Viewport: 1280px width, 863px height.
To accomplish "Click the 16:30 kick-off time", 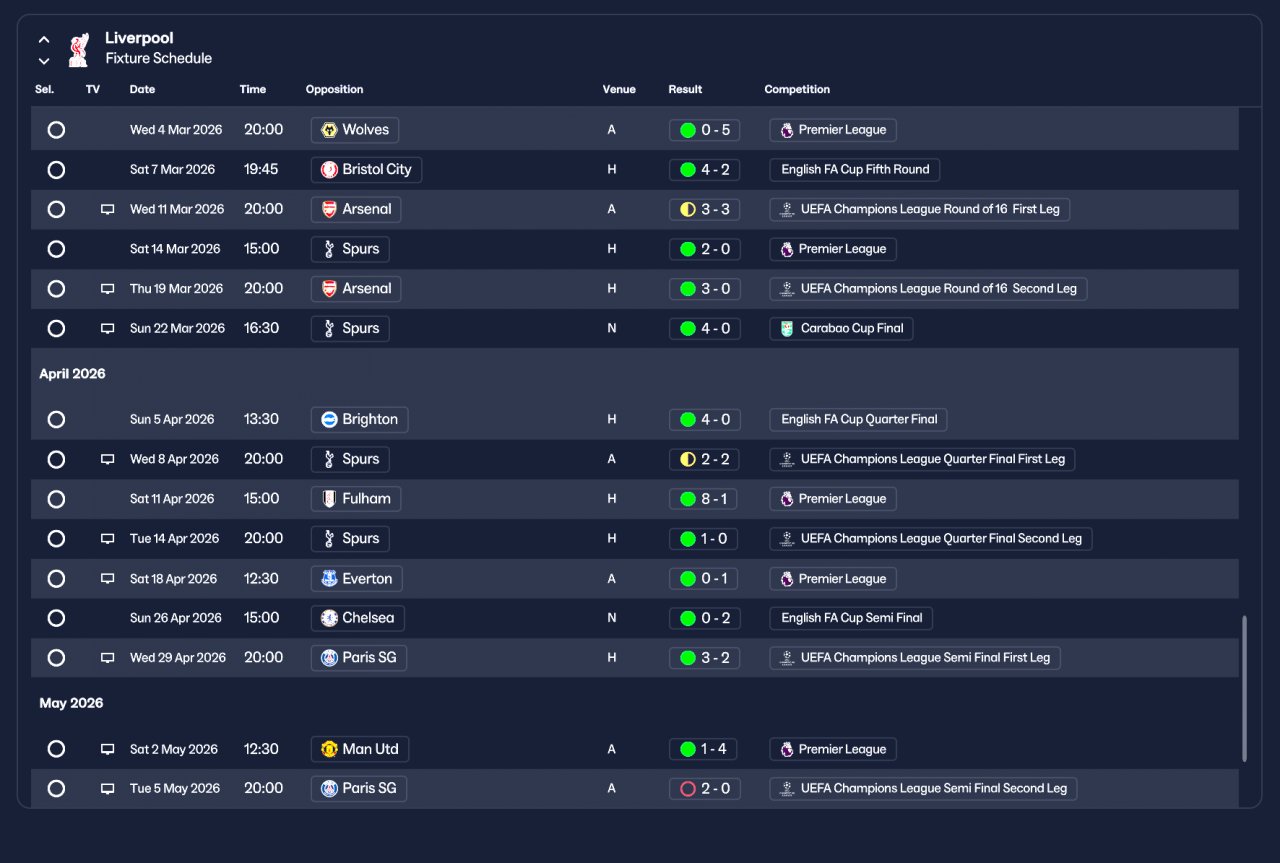I will [x=262, y=329].
